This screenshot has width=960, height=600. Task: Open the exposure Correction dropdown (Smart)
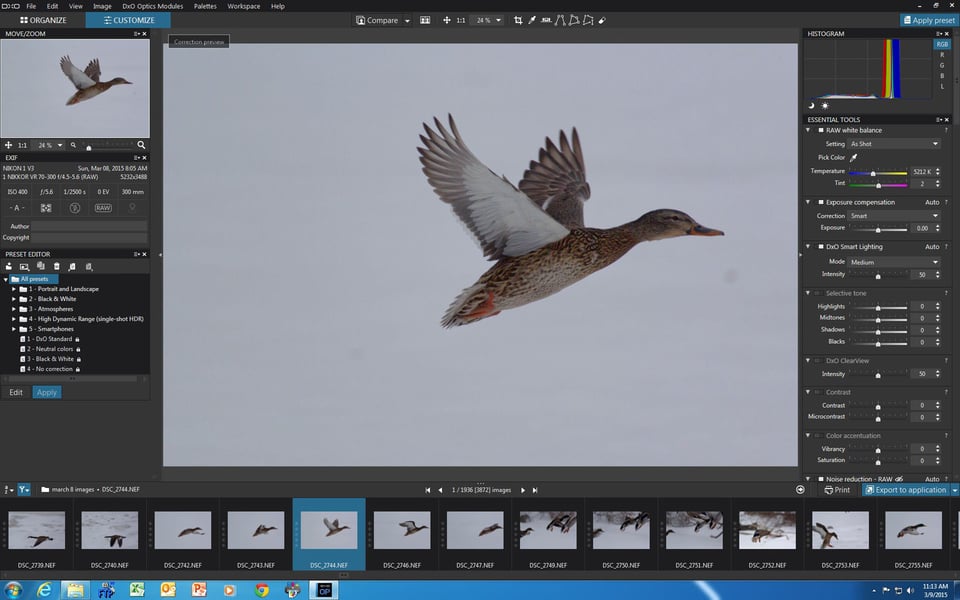point(894,216)
